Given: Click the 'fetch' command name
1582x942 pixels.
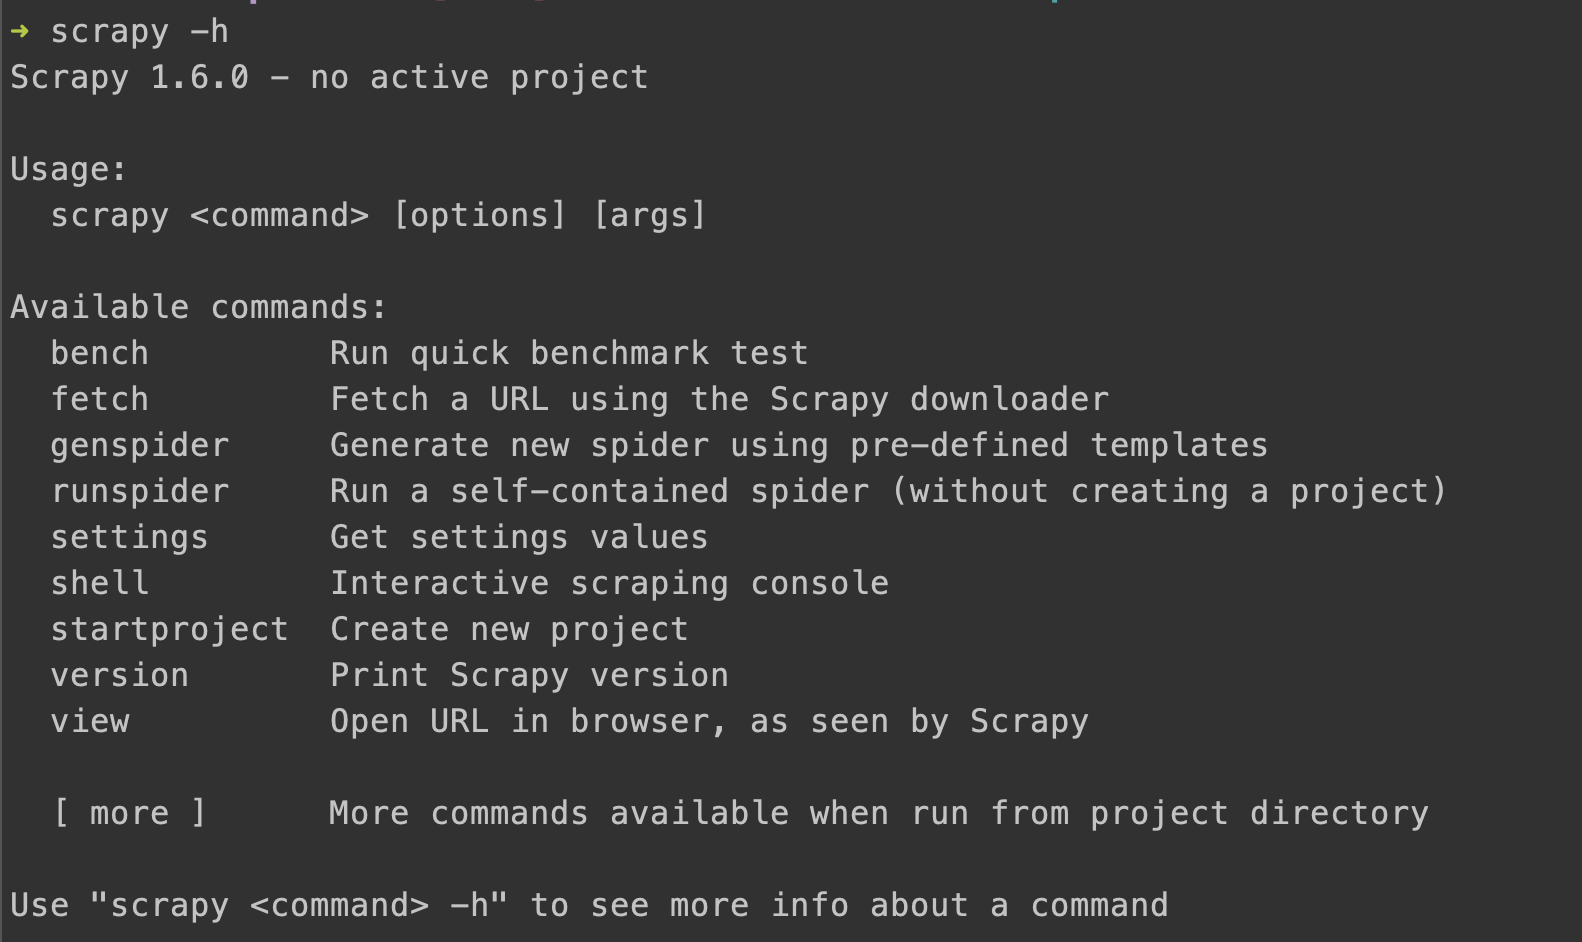Looking at the screenshot, I should point(99,399).
